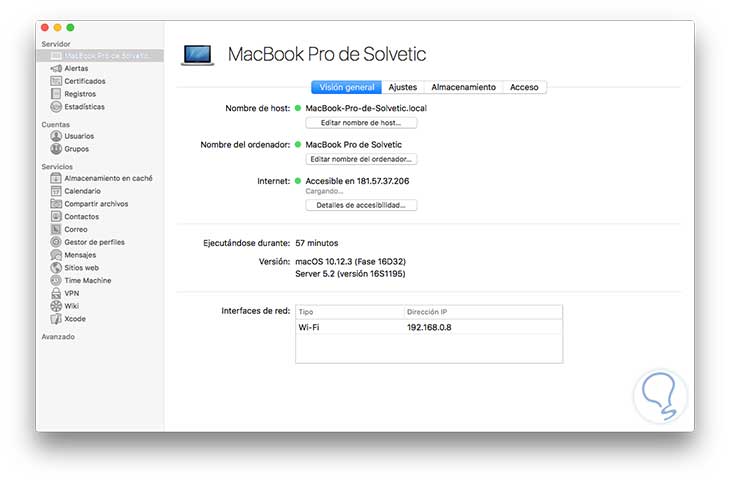Screen dimensions: 730x483
Task: Open the VPN service icon
Action: pos(56,294)
